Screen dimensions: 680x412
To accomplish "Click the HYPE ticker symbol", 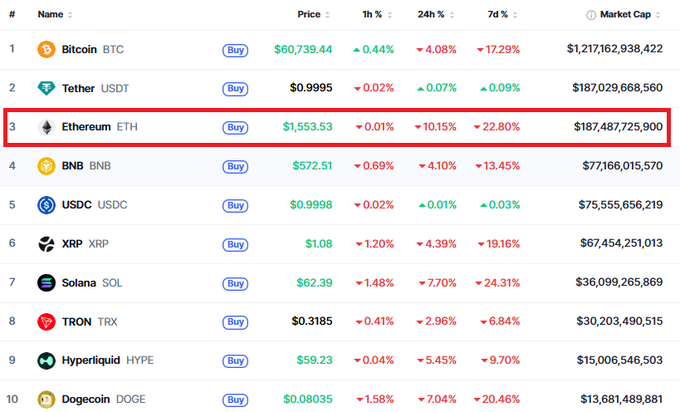I will 140,360.
